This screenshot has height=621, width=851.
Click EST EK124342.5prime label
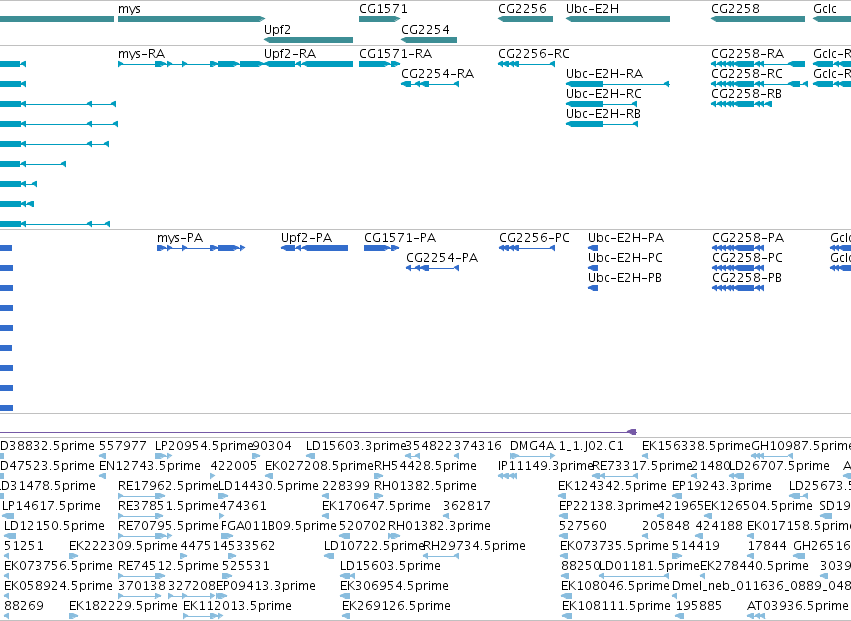click(x=612, y=486)
